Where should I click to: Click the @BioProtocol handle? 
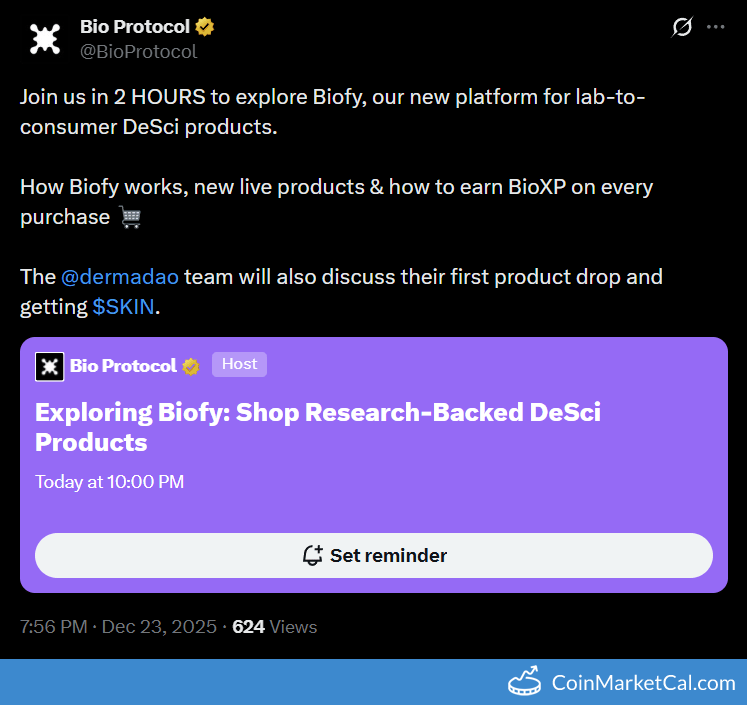click(x=139, y=51)
